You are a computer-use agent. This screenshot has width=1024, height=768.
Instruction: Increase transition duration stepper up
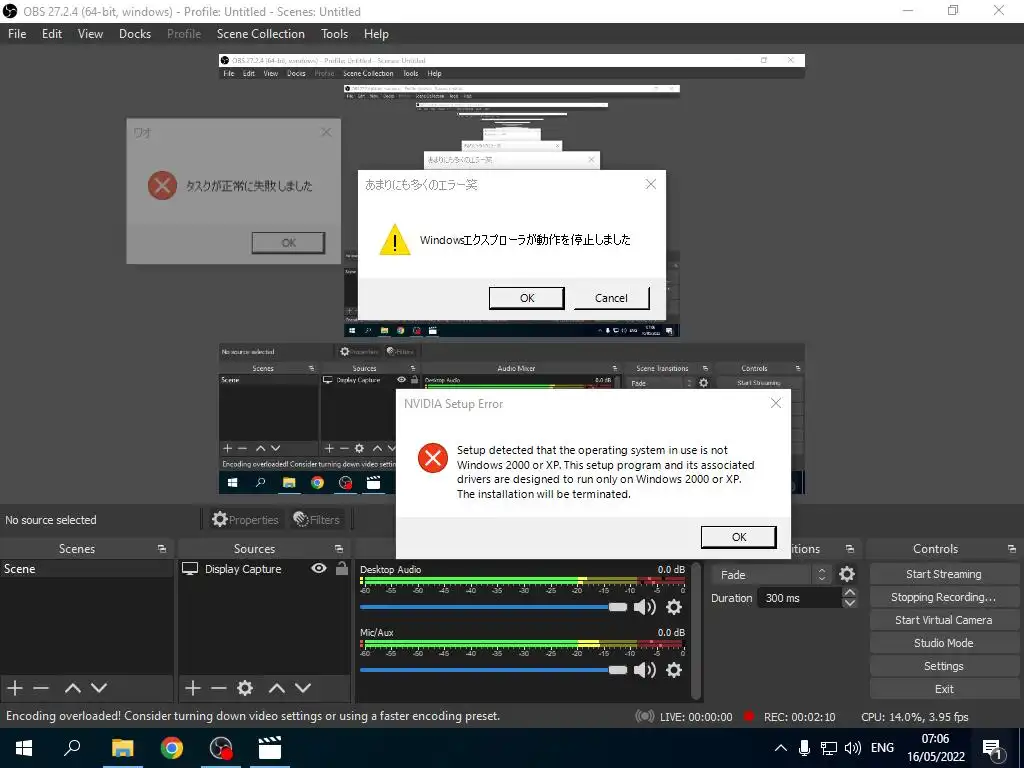tap(850, 592)
